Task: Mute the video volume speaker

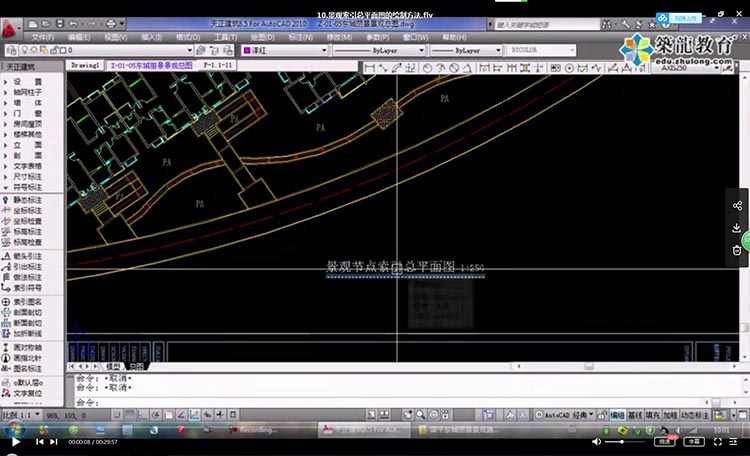Action: click(596, 442)
